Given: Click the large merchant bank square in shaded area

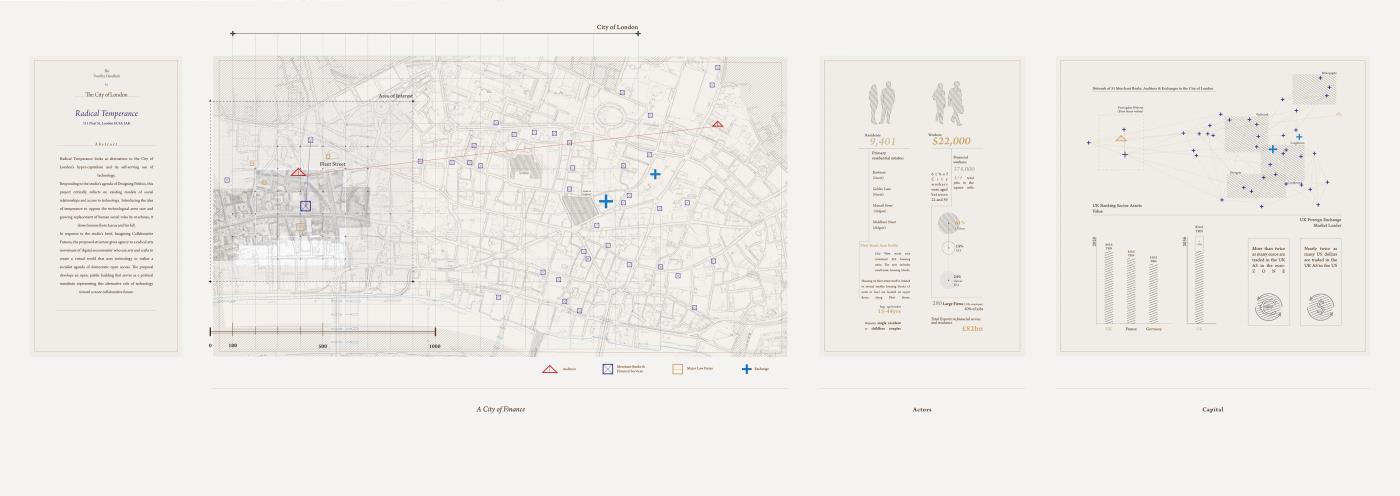Looking at the screenshot, I should 306,206.
